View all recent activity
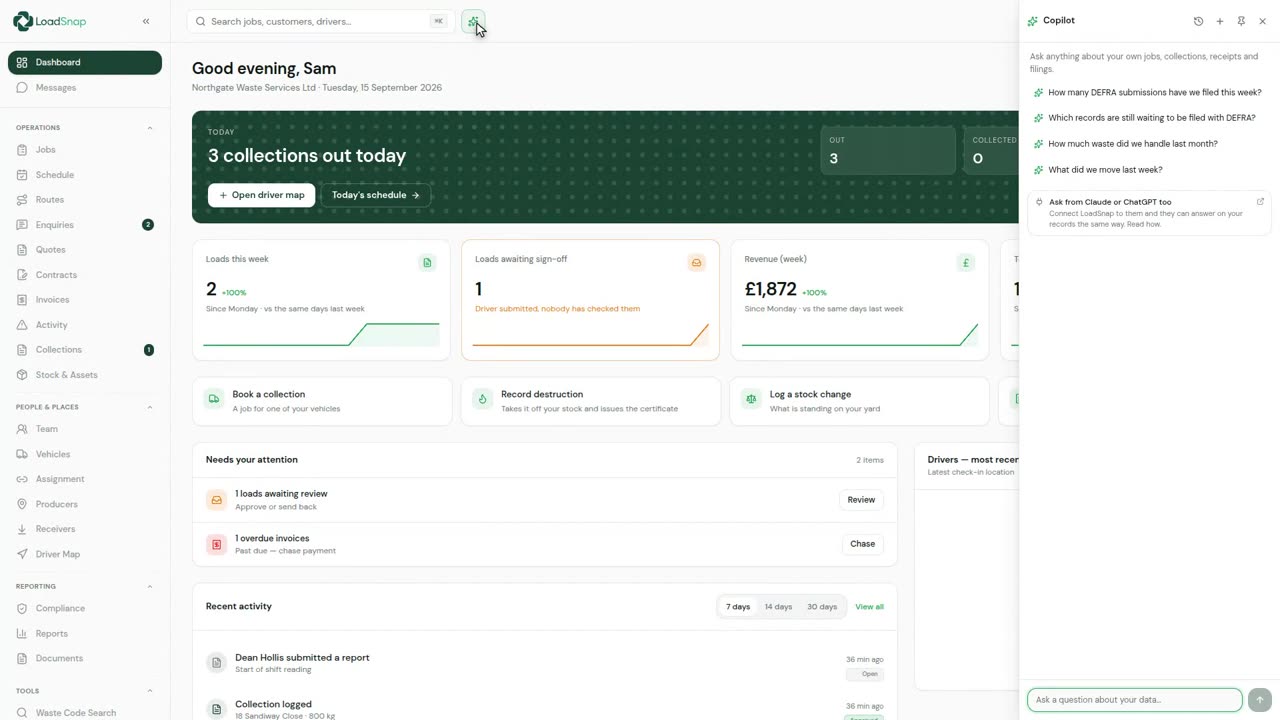This screenshot has width=1280, height=720. (869, 607)
